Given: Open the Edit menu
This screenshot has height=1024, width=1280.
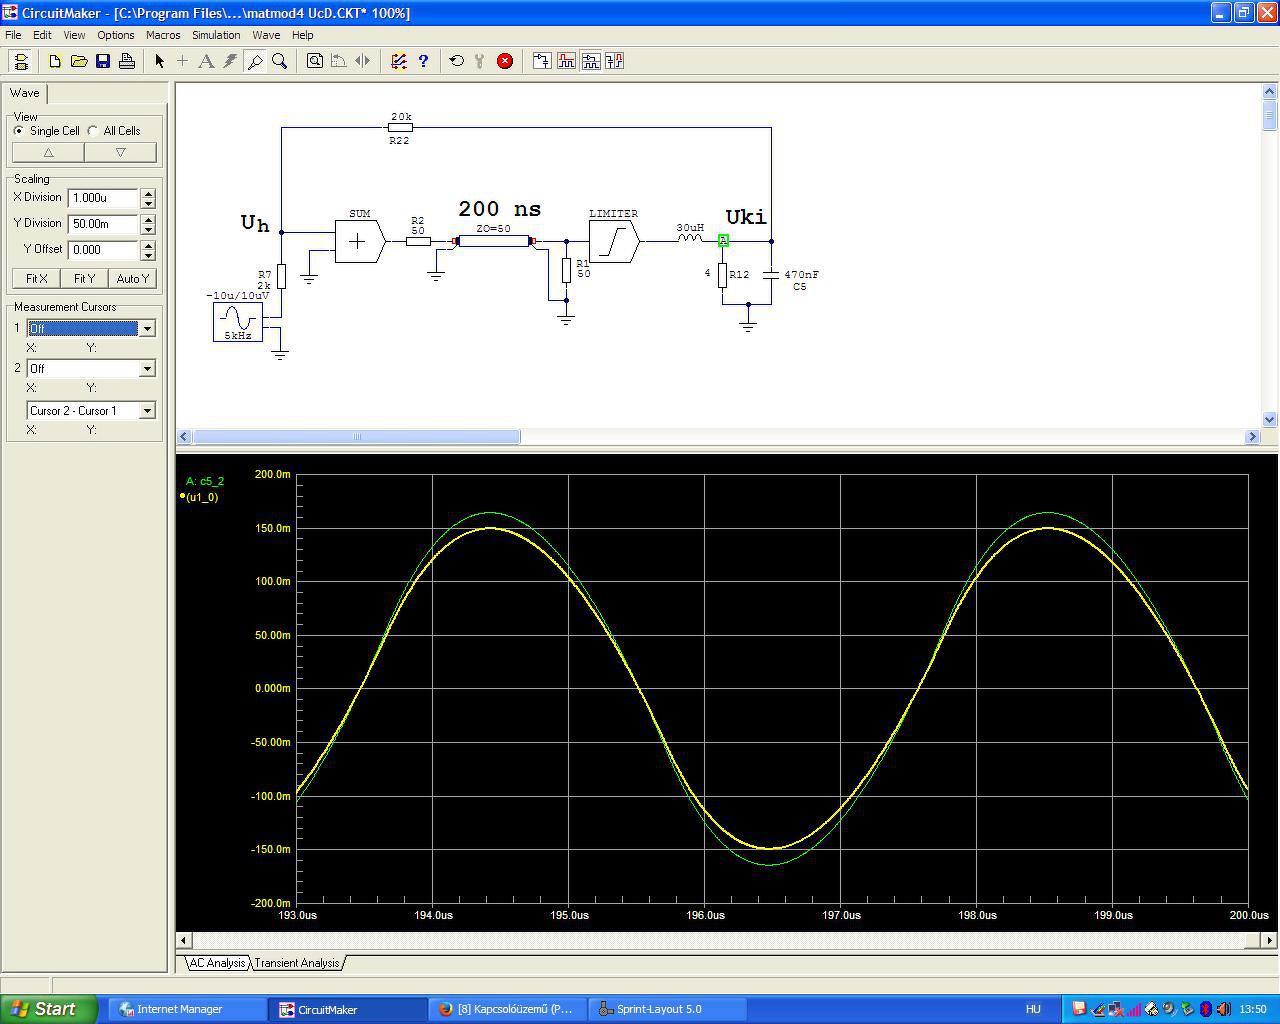Looking at the screenshot, I should 42,35.
